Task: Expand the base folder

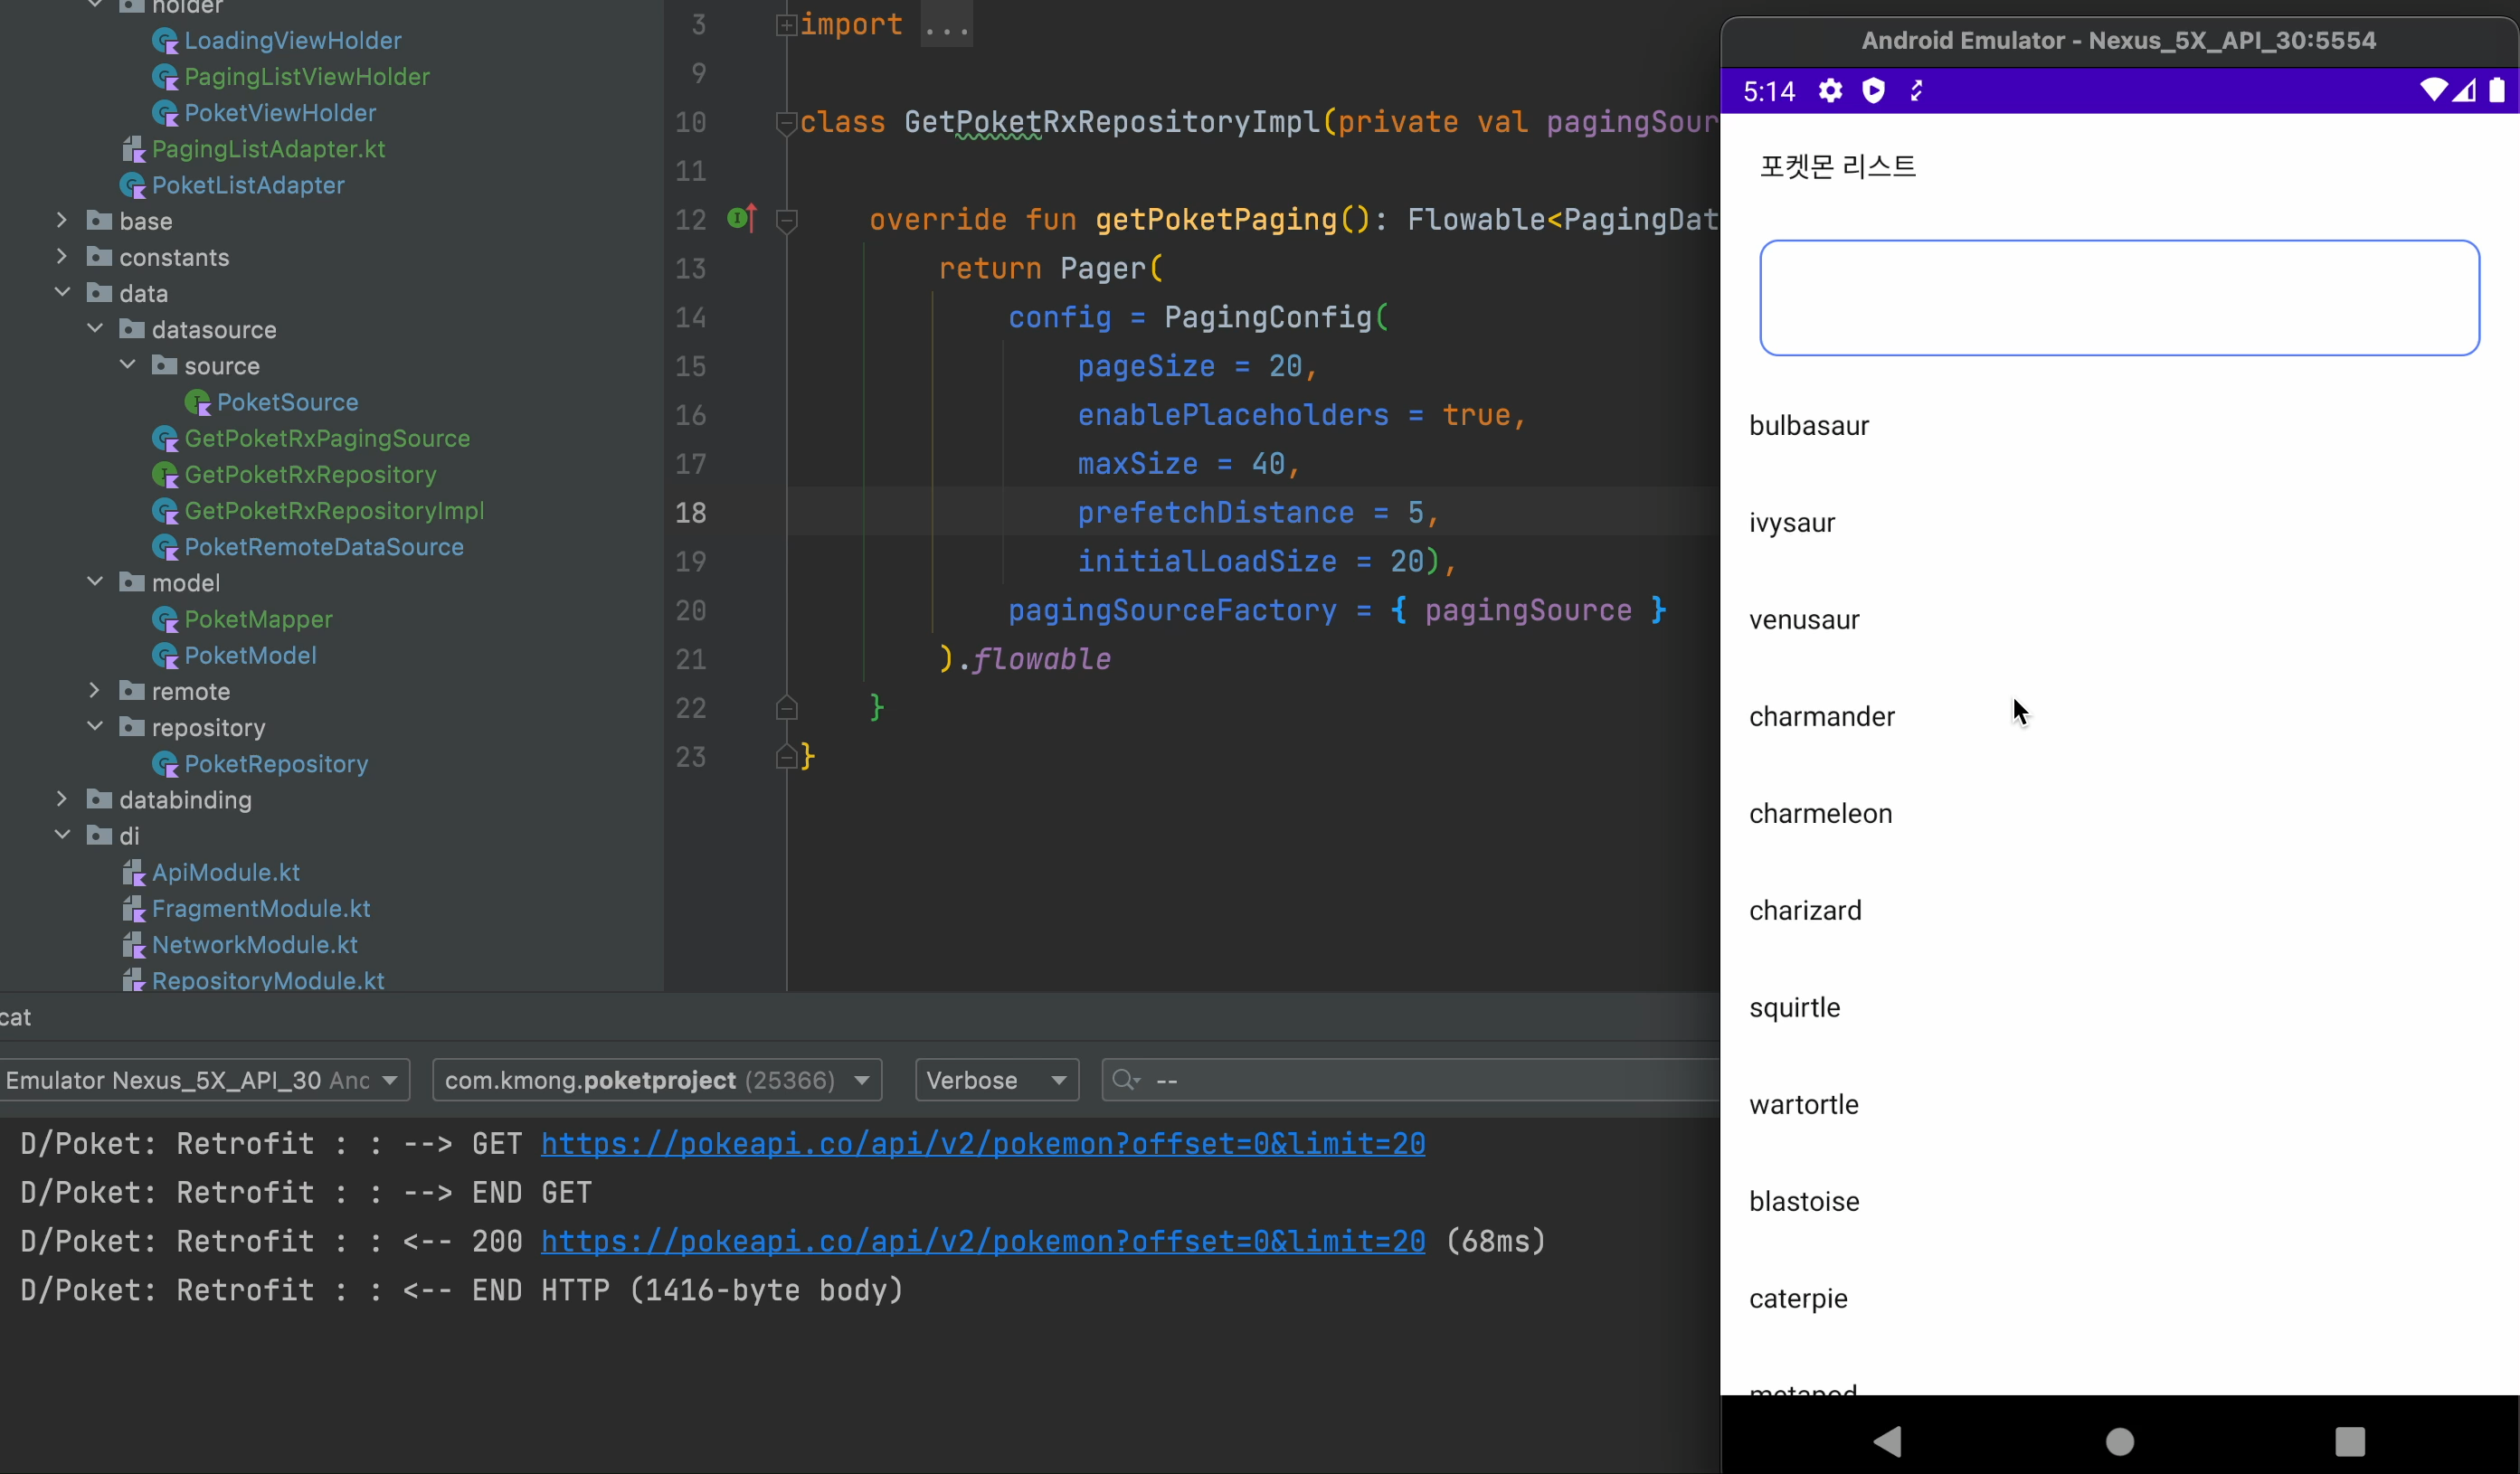Action: tap(62, 221)
